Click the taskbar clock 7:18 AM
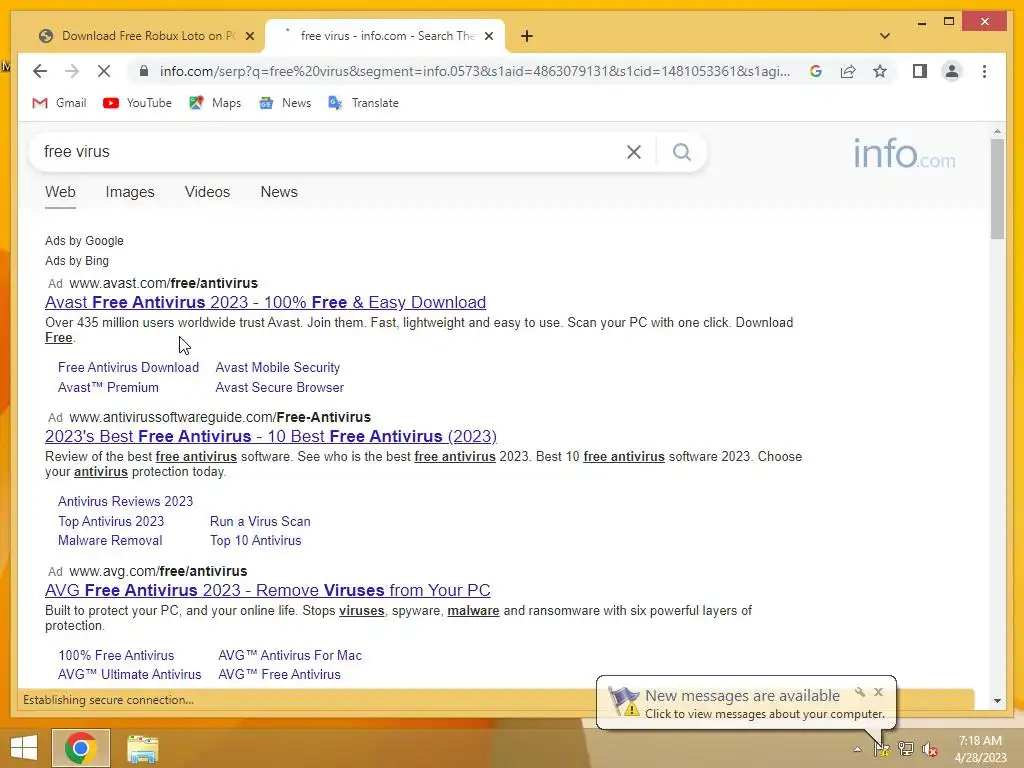Screen dimensions: 1024x768 [980, 741]
